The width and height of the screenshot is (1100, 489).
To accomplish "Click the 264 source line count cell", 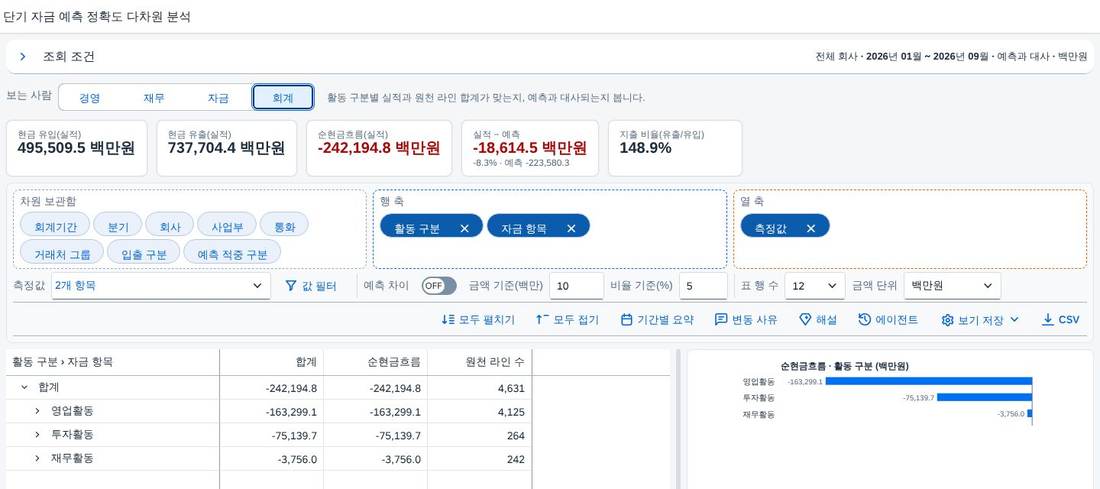I will 480,436.
